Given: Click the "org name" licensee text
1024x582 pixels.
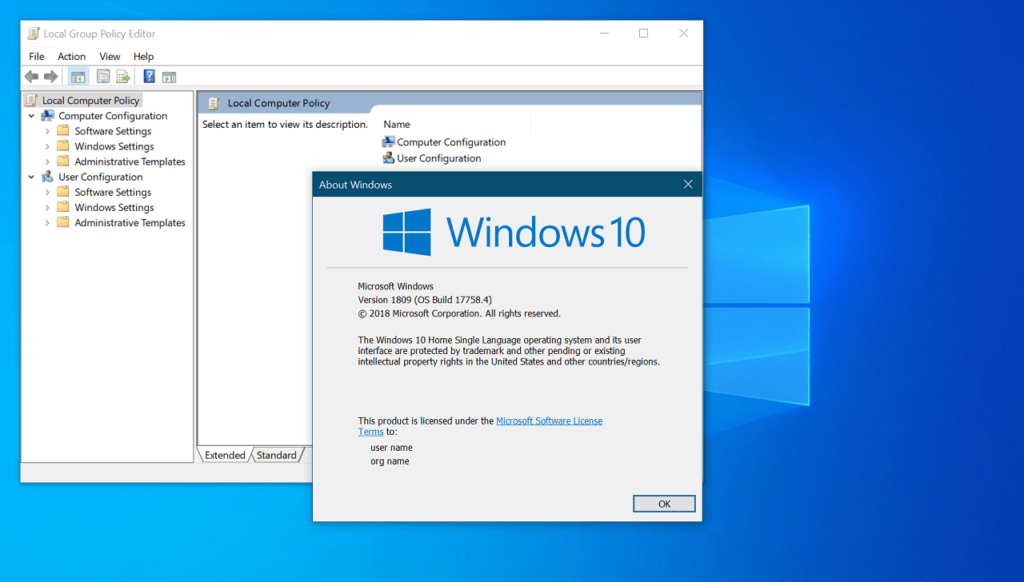Looking at the screenshot, I should 390,461.
